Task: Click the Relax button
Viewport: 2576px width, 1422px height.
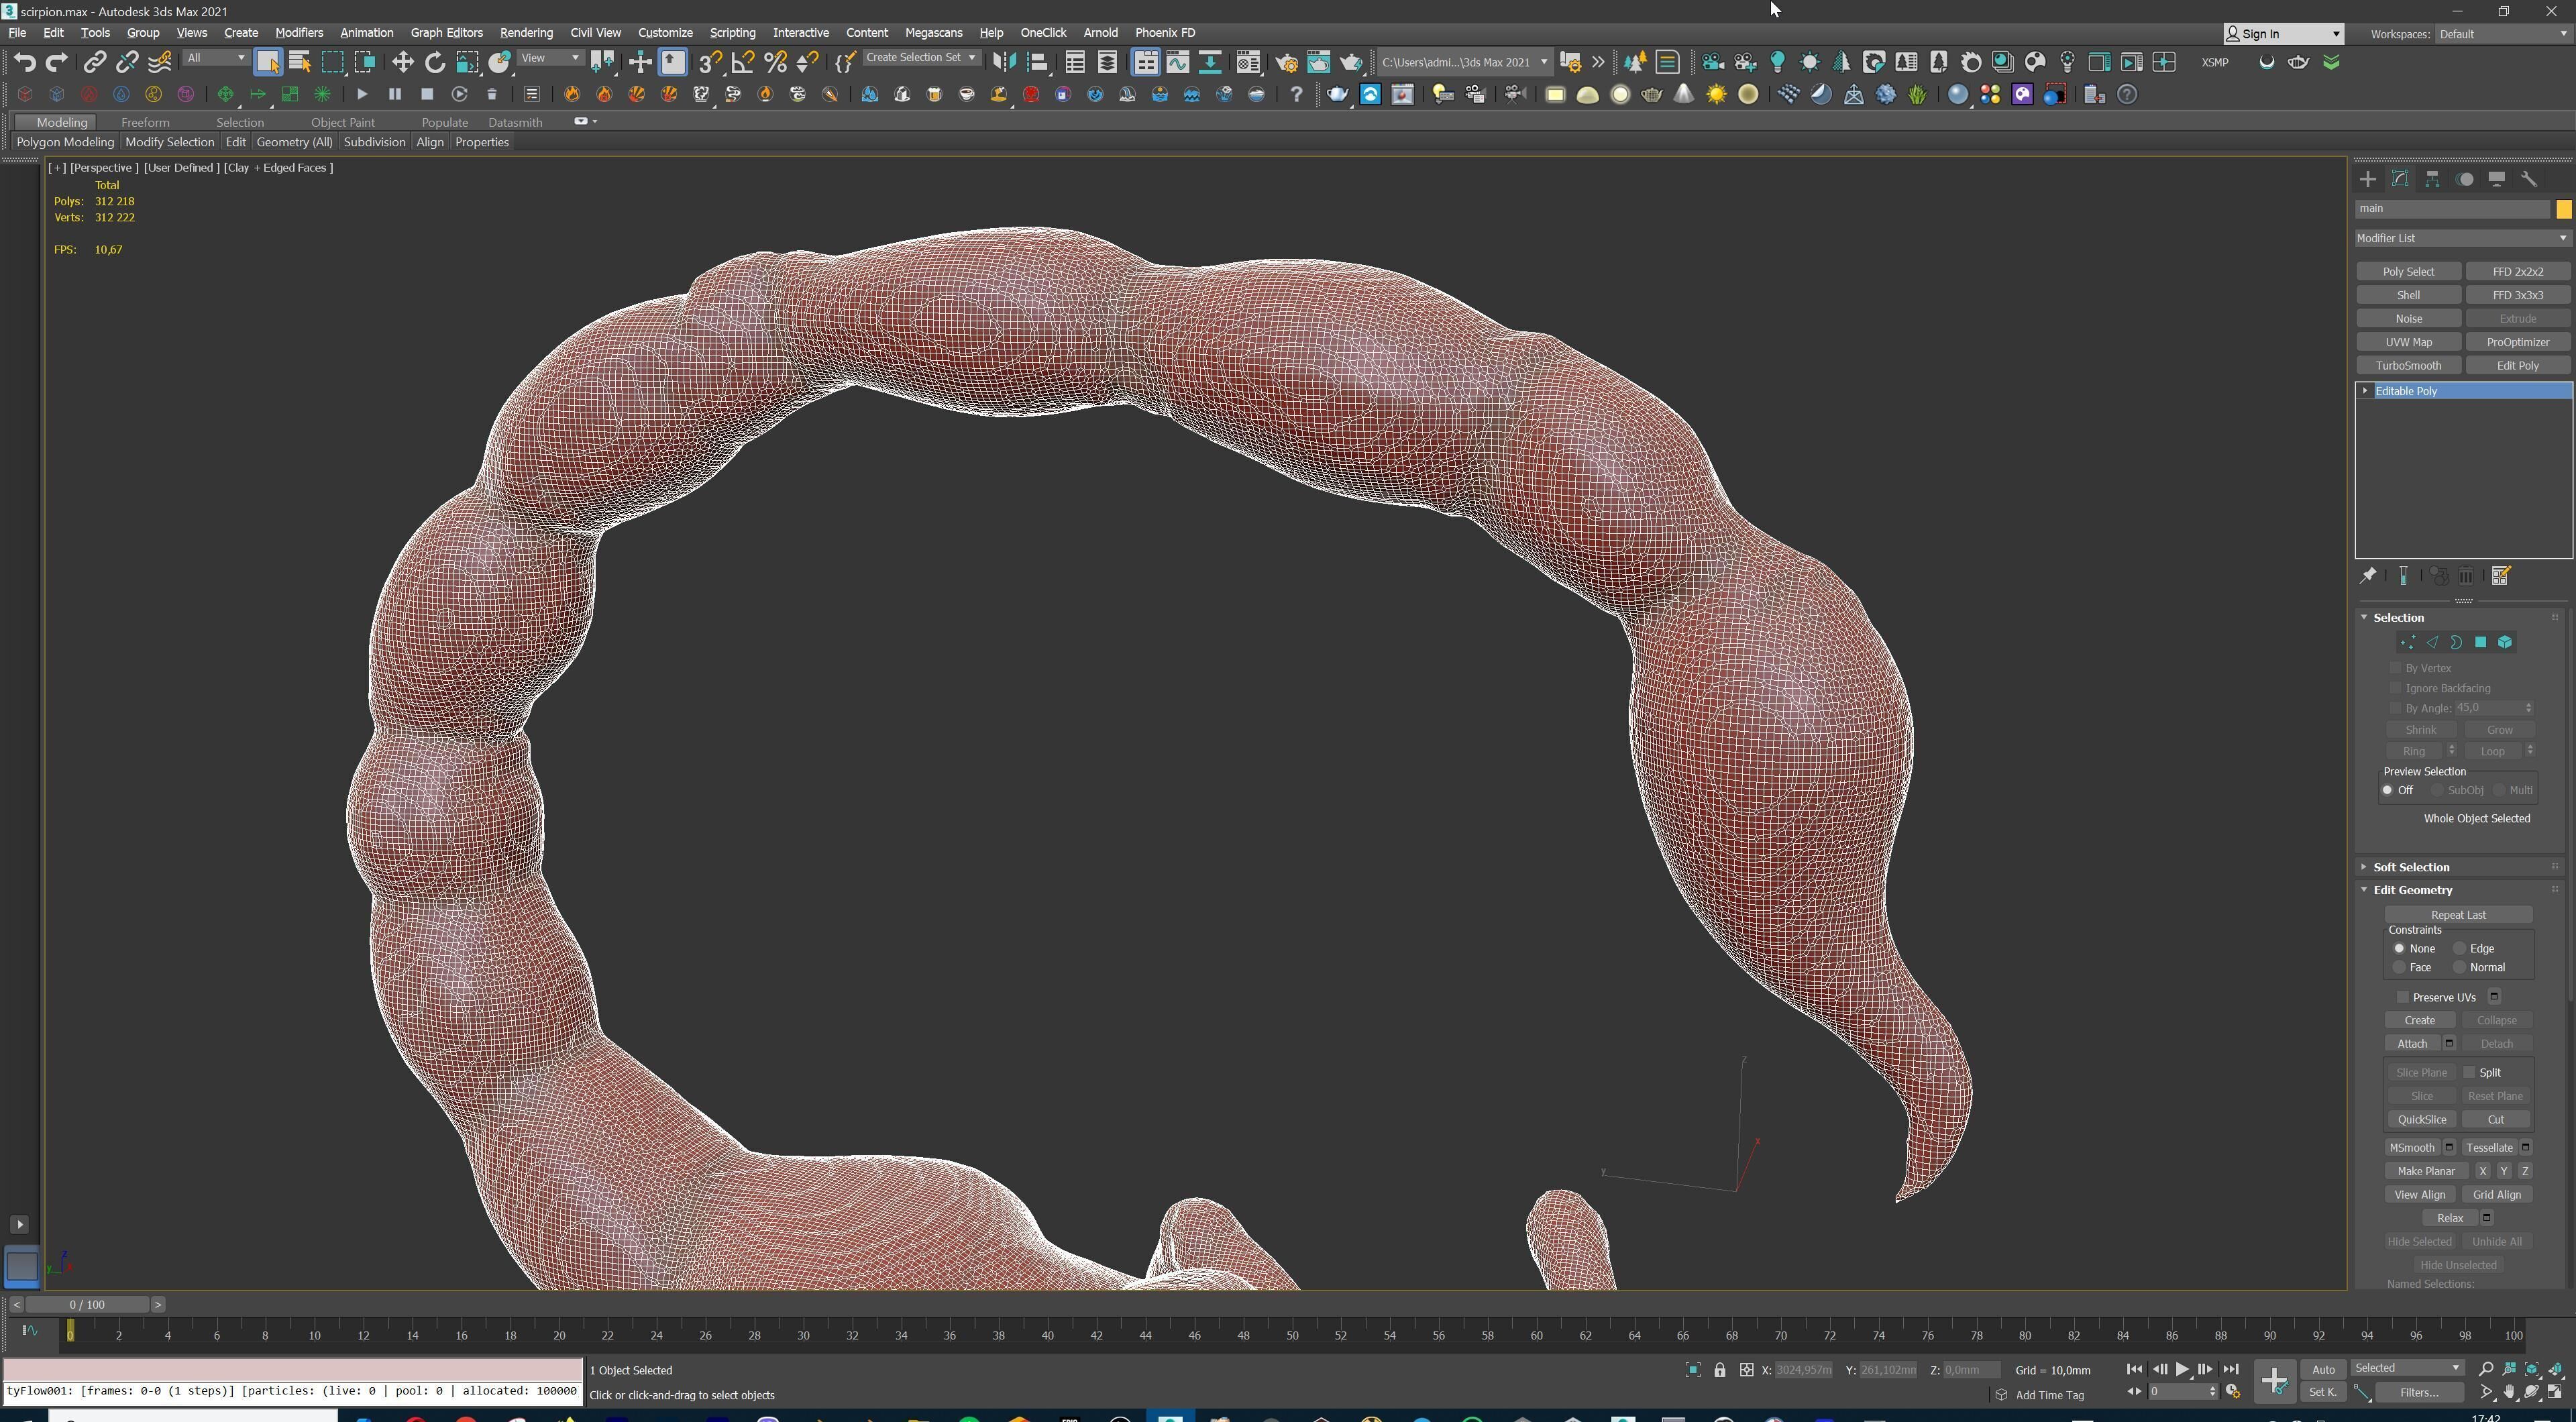Action: tap(2449, 1218)
